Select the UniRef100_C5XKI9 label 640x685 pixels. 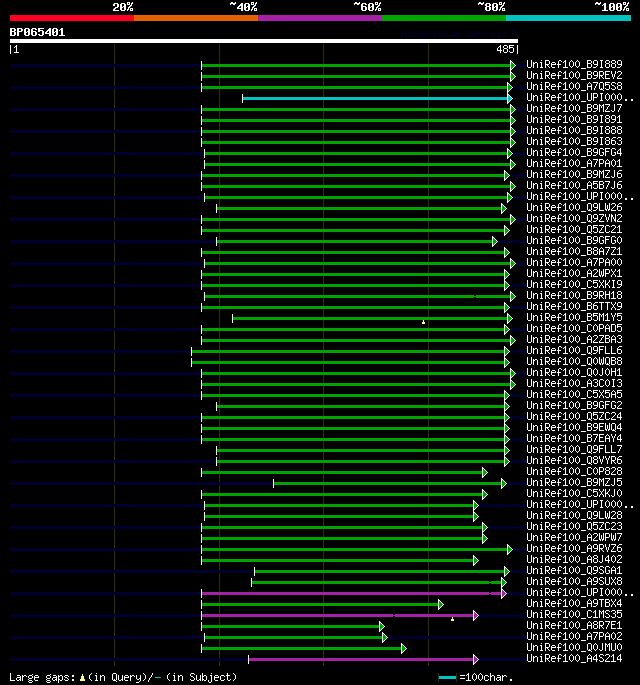[574, 284]
